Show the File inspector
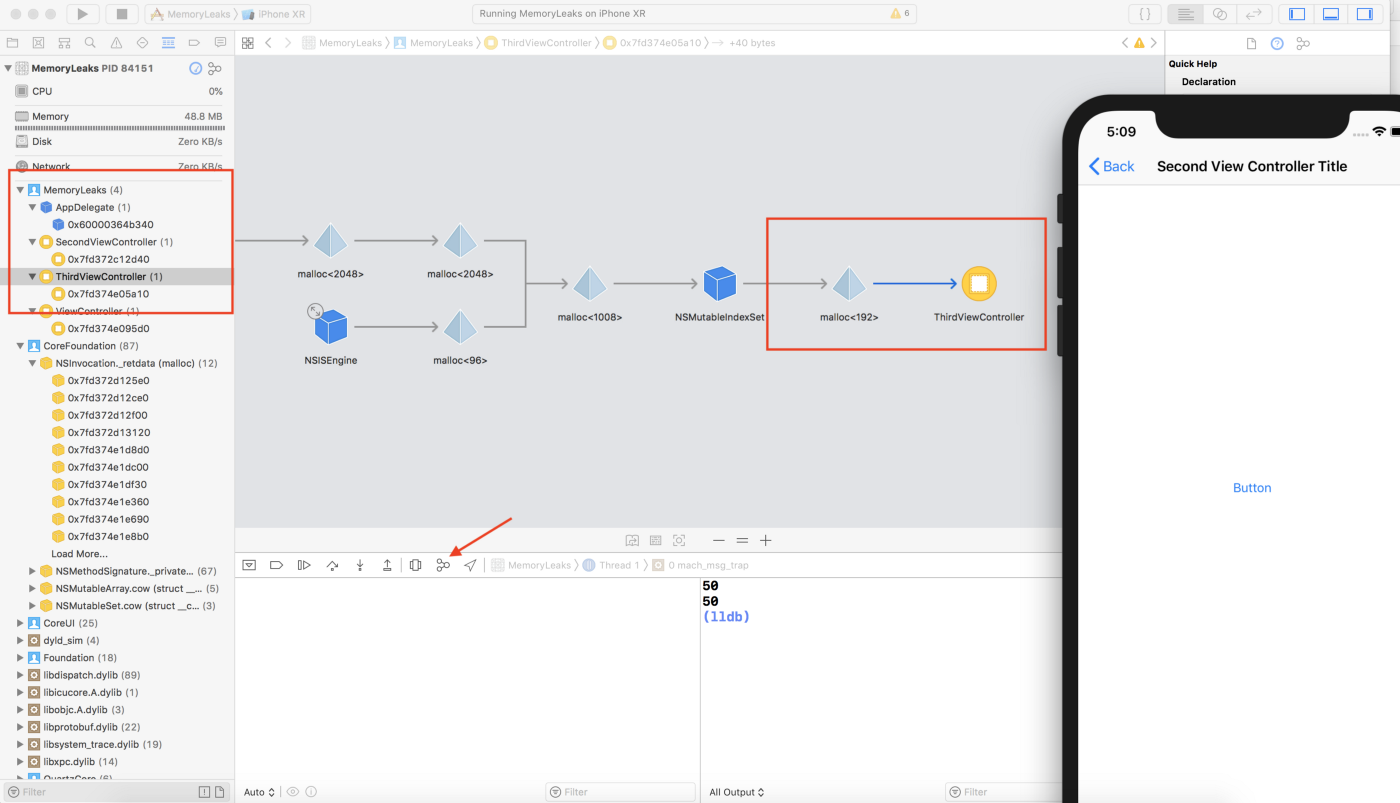 click(1251, 43)
